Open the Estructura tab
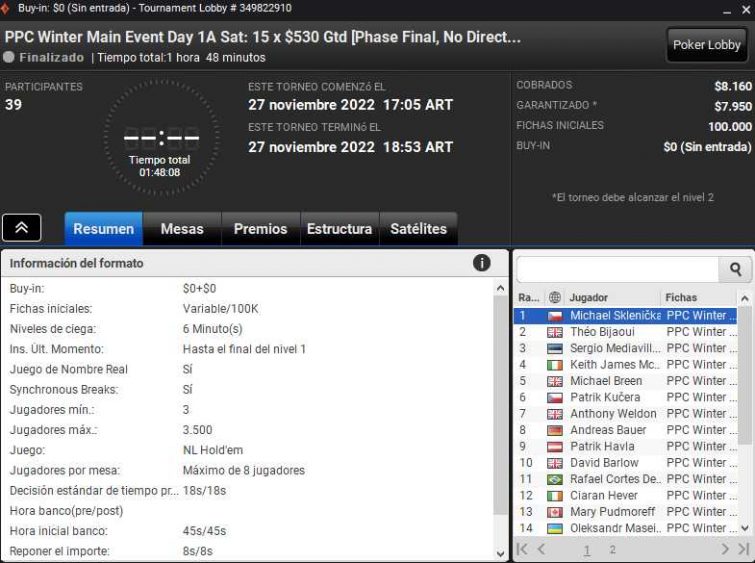The image size is (755, 563). point(339,229)
